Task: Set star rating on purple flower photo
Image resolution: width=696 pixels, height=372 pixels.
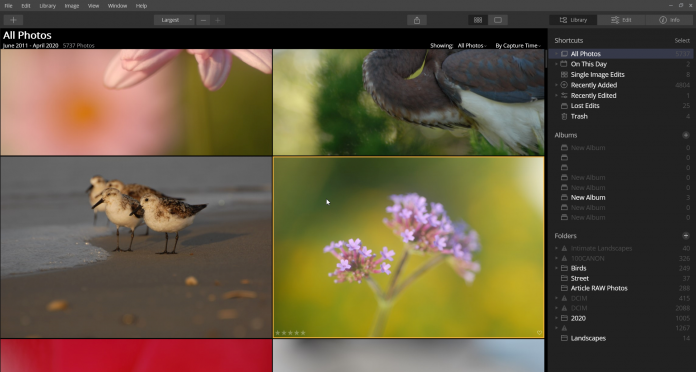Action: 290,332
